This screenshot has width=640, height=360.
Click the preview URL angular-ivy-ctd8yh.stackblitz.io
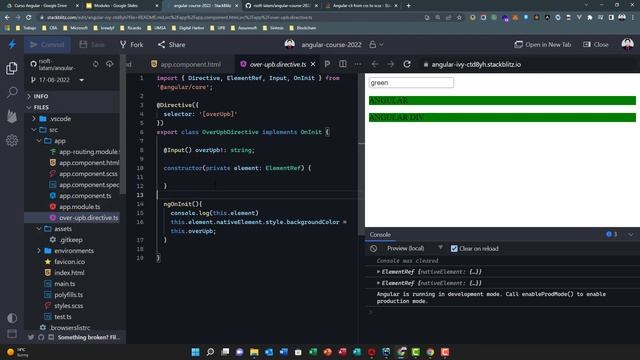coord(476,64)
